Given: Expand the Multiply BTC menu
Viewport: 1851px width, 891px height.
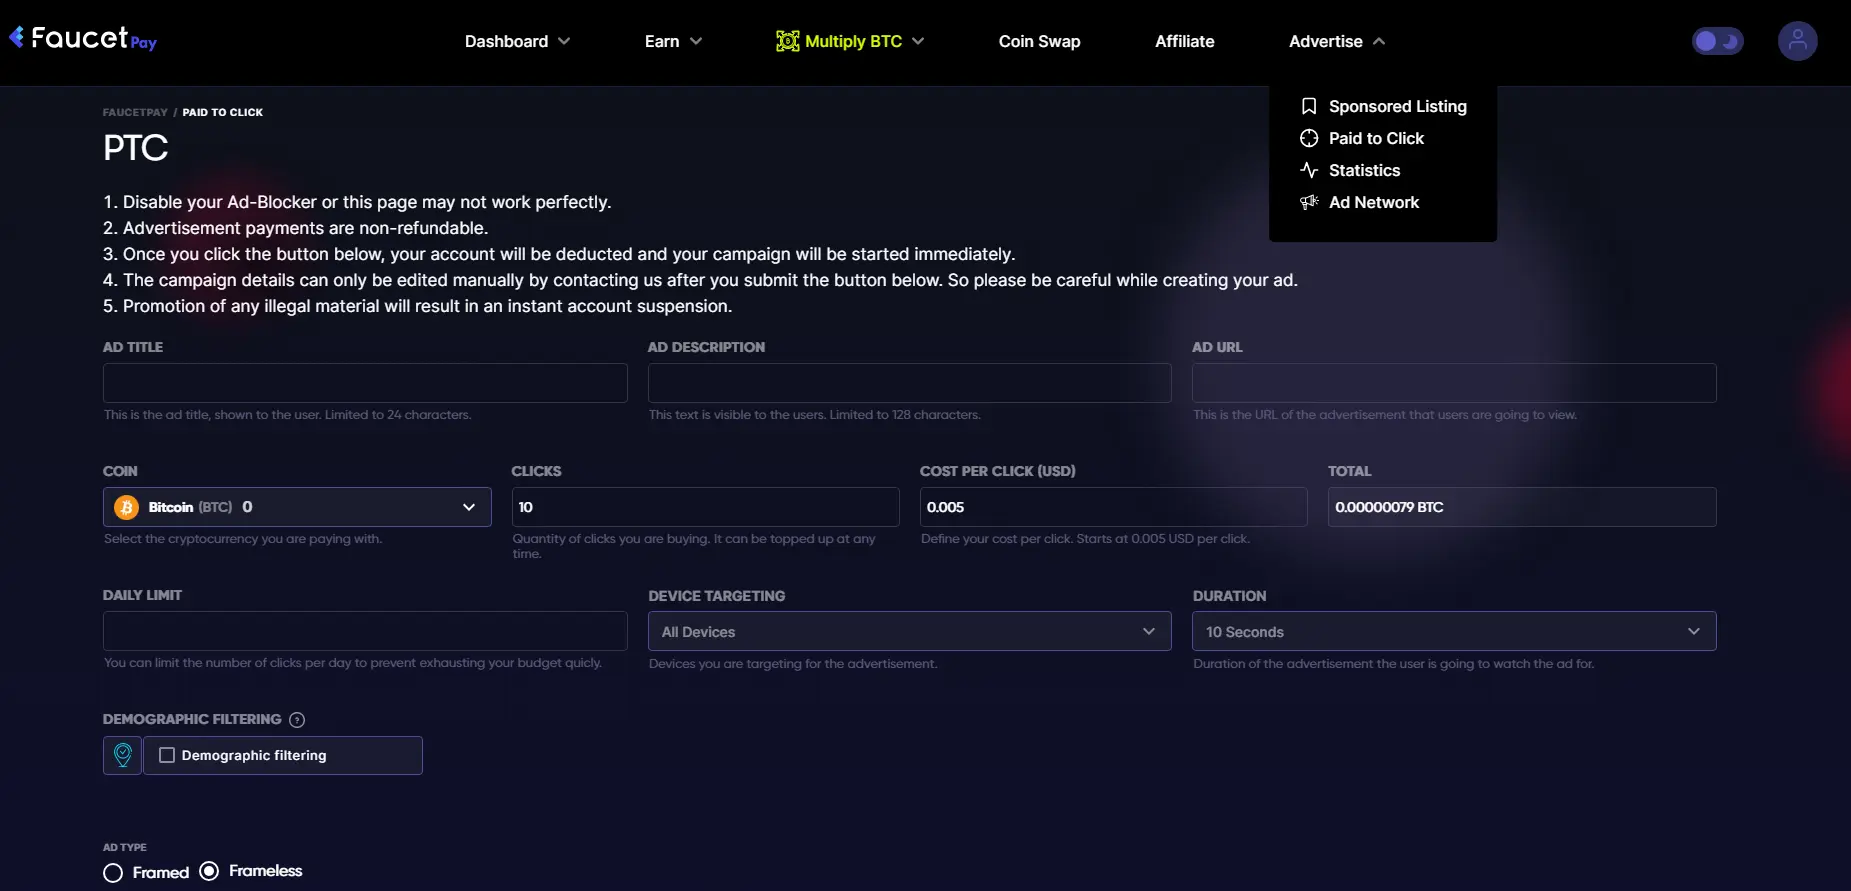Looking at the screenshot, I should coord(850,41).
